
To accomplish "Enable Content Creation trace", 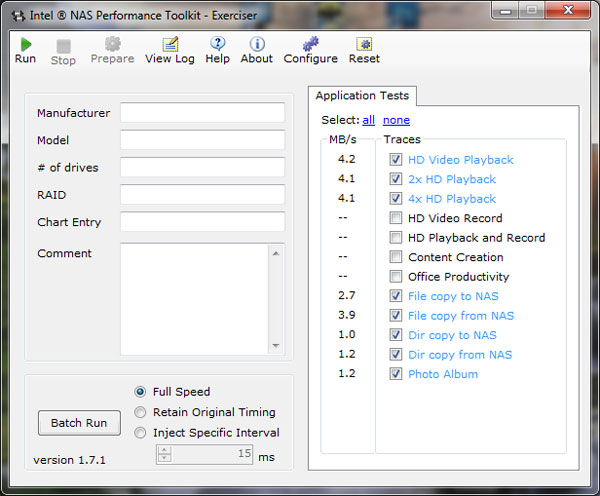I will click(x=396, y=257).
